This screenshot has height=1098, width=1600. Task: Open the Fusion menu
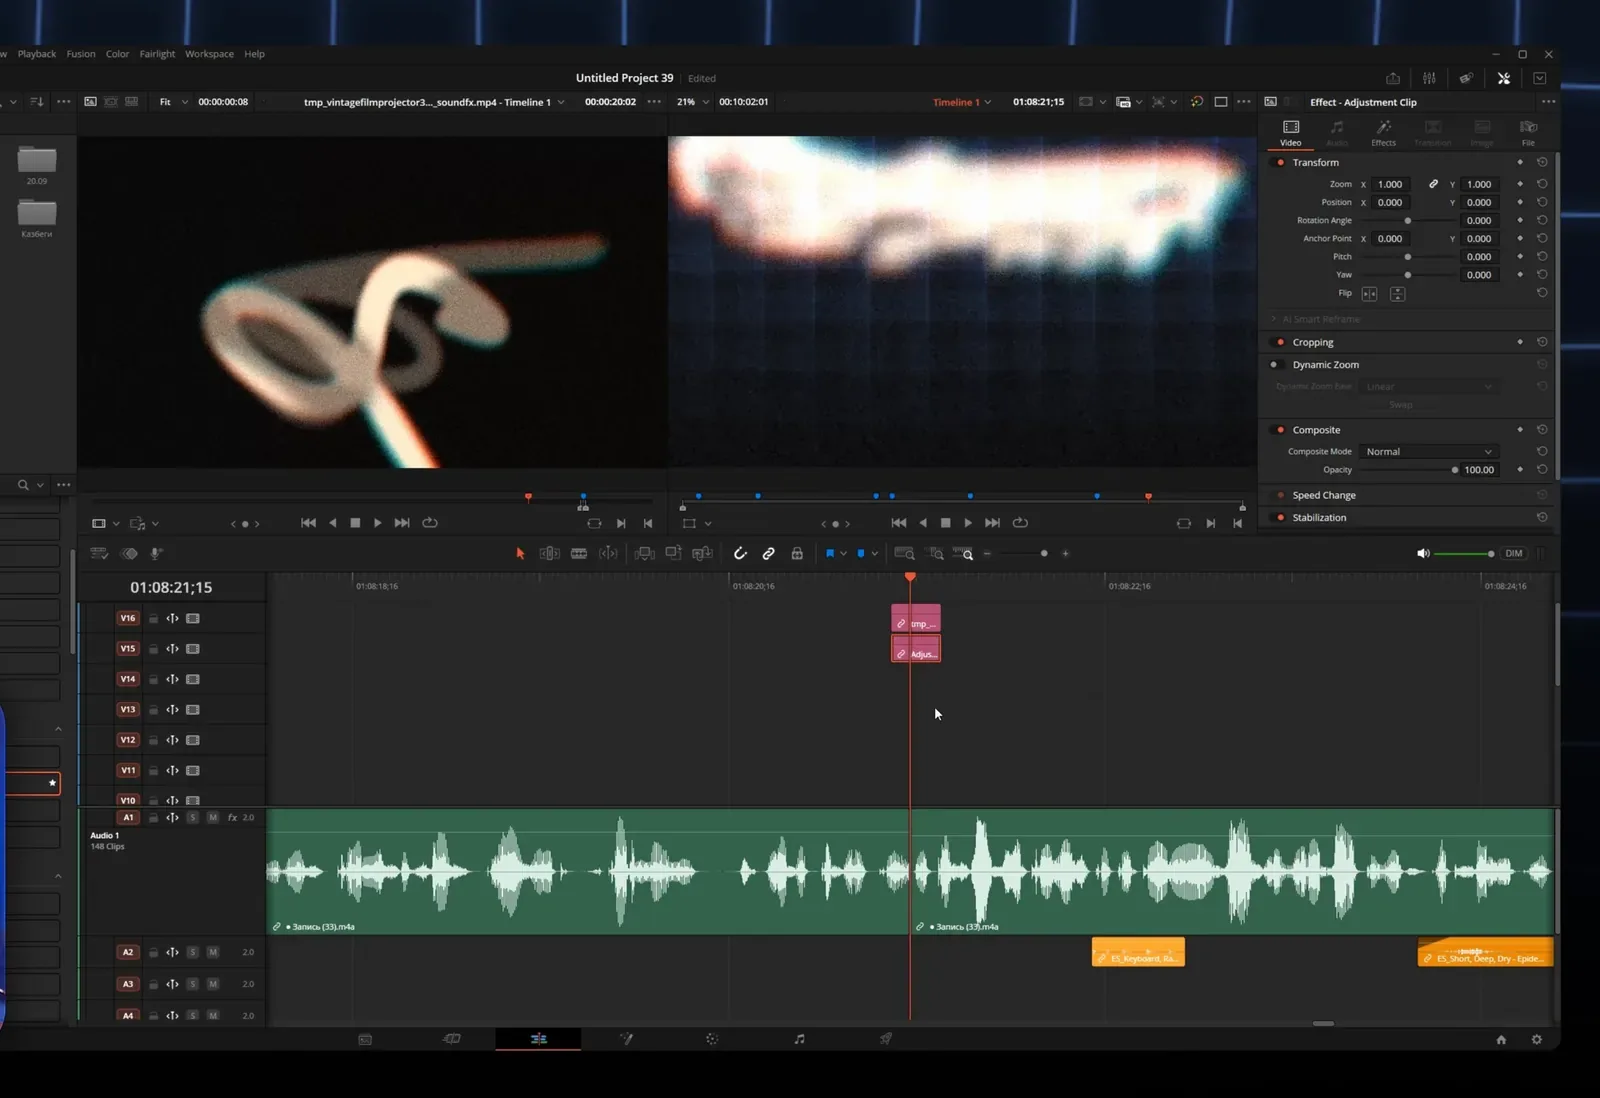point(81,54)
